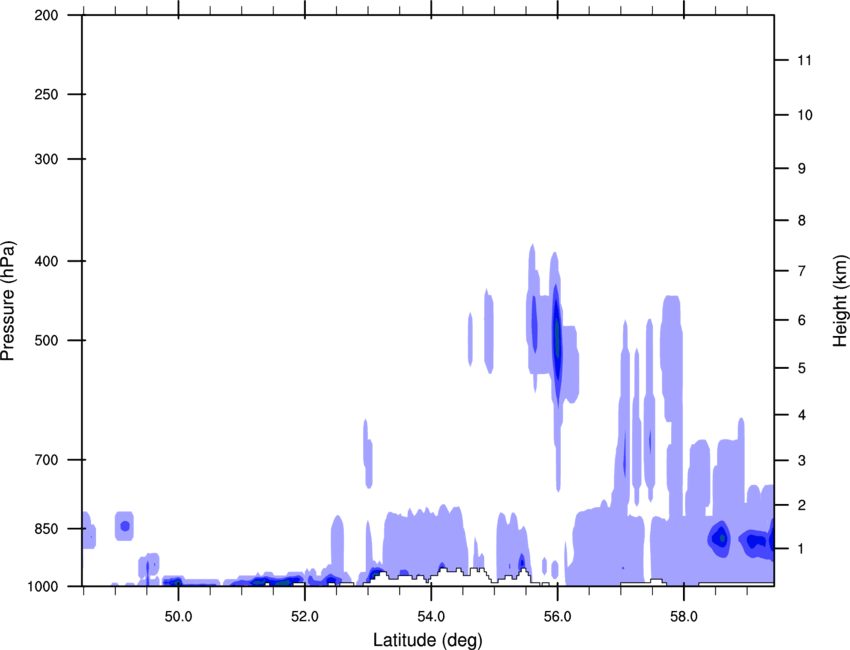
Task: Pick the 6 km height label
Action: pyautogui.click(x=801, y=320)
